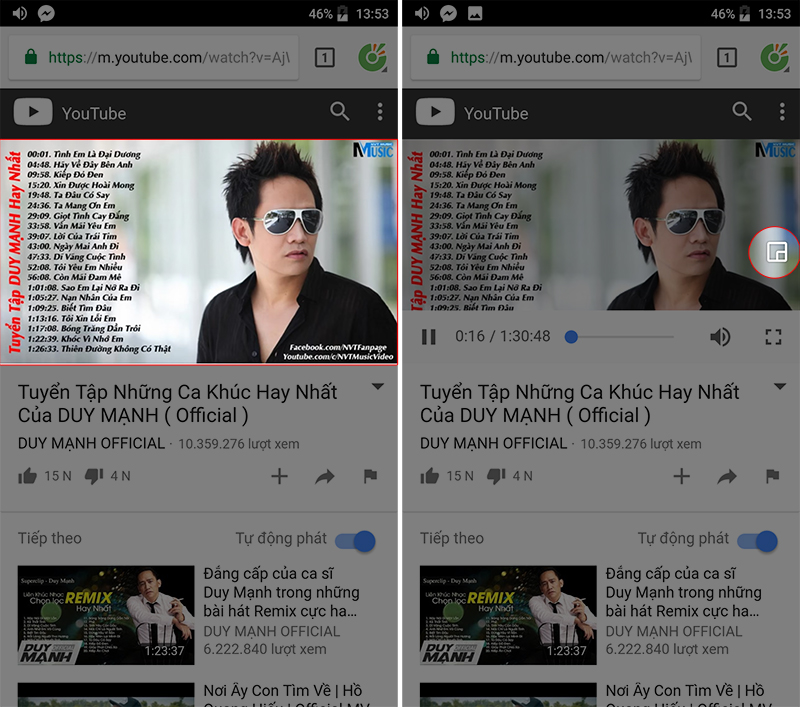Viewport: 800px width, 707px height.
Task: Tap the picture-in-picture popup icon on the video
Action: 776,252
